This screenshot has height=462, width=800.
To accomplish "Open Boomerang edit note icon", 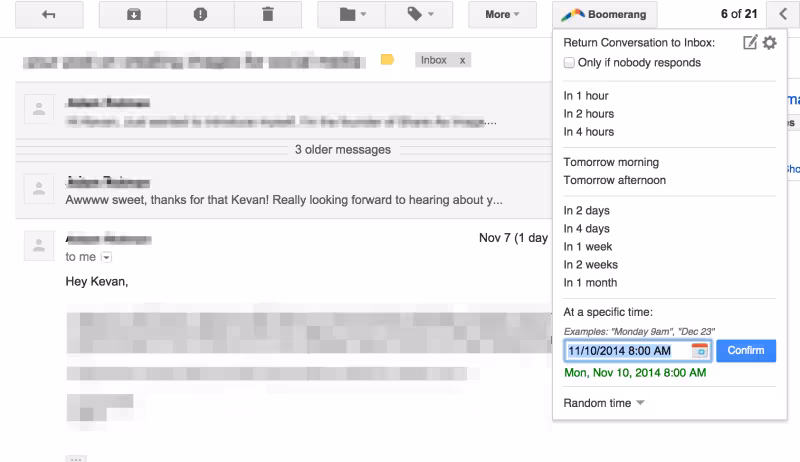I will tap(750, 42).
